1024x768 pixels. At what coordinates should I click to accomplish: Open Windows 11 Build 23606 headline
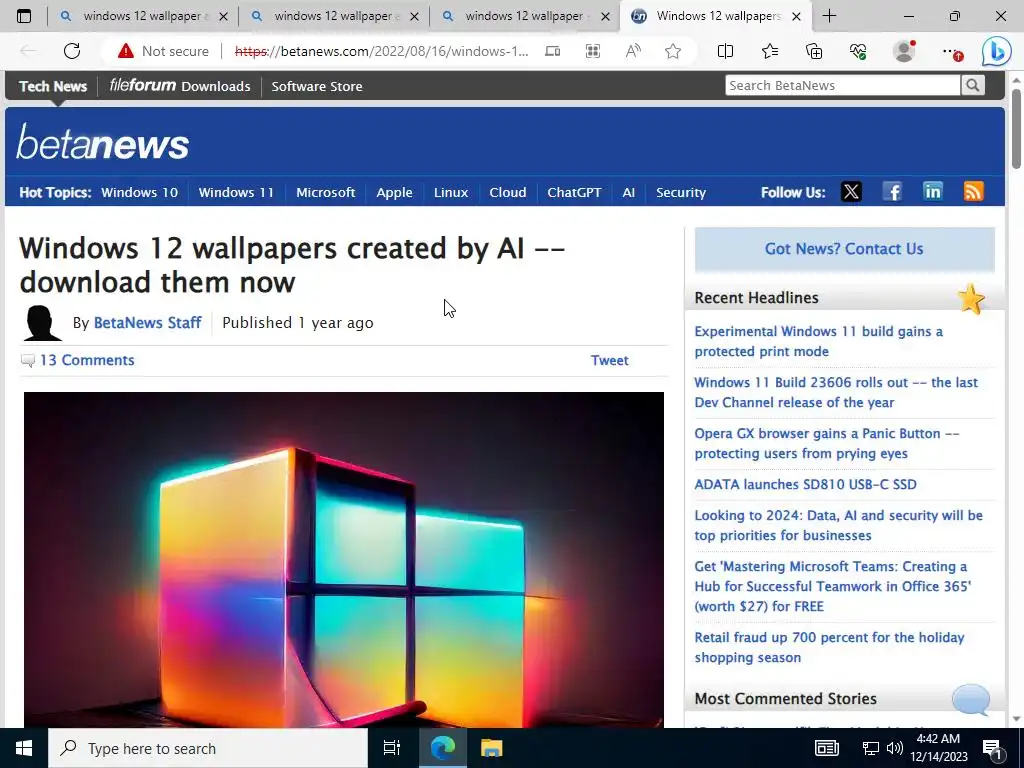(x=836, y=392)
